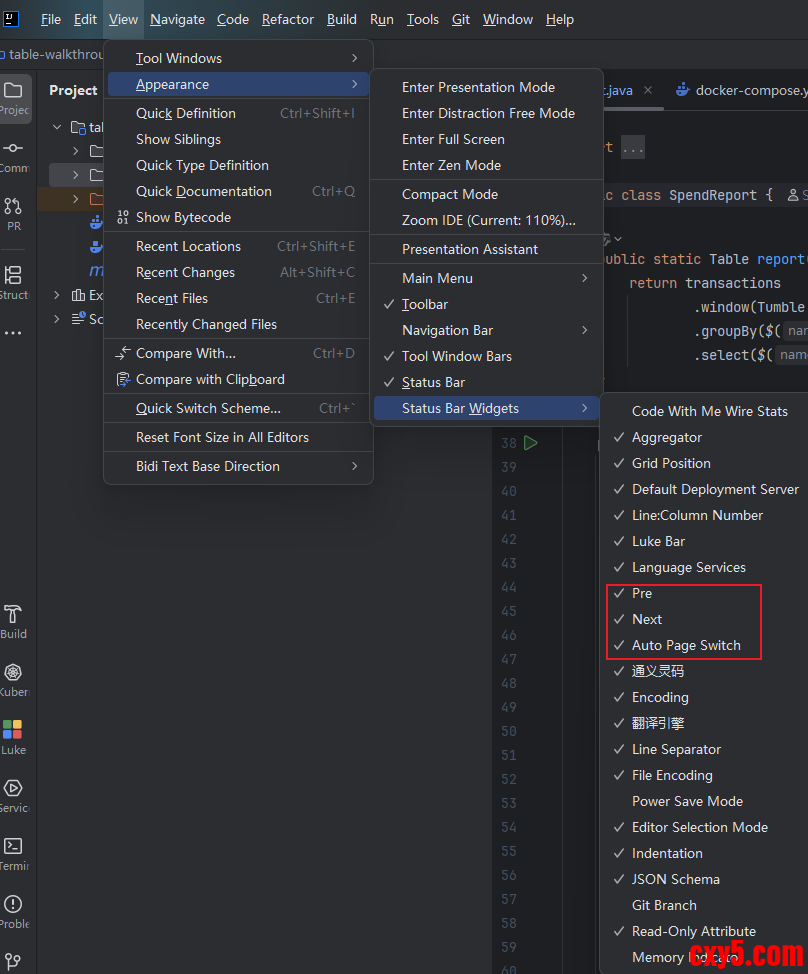Open the Services tool window

coord(14,795)
